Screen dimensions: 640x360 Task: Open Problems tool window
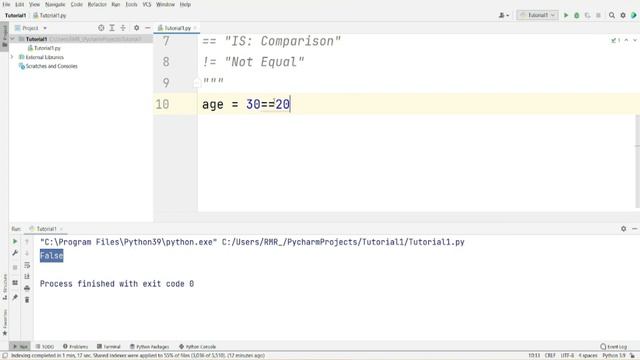coord(76,347)
